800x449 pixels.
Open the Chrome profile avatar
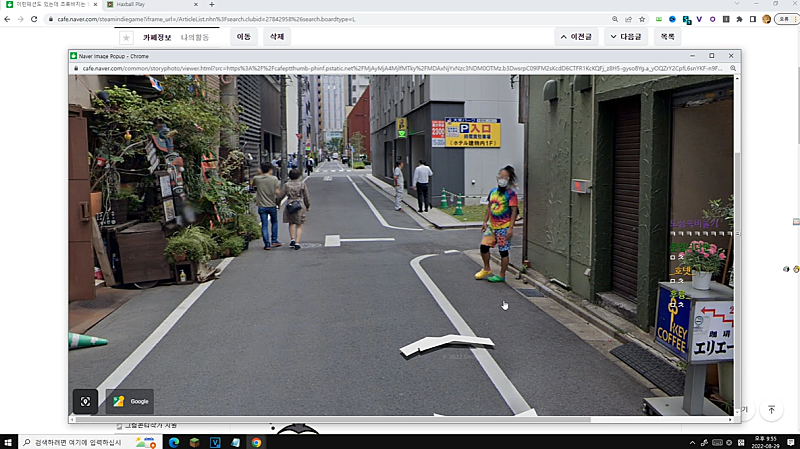pos(766,19)
